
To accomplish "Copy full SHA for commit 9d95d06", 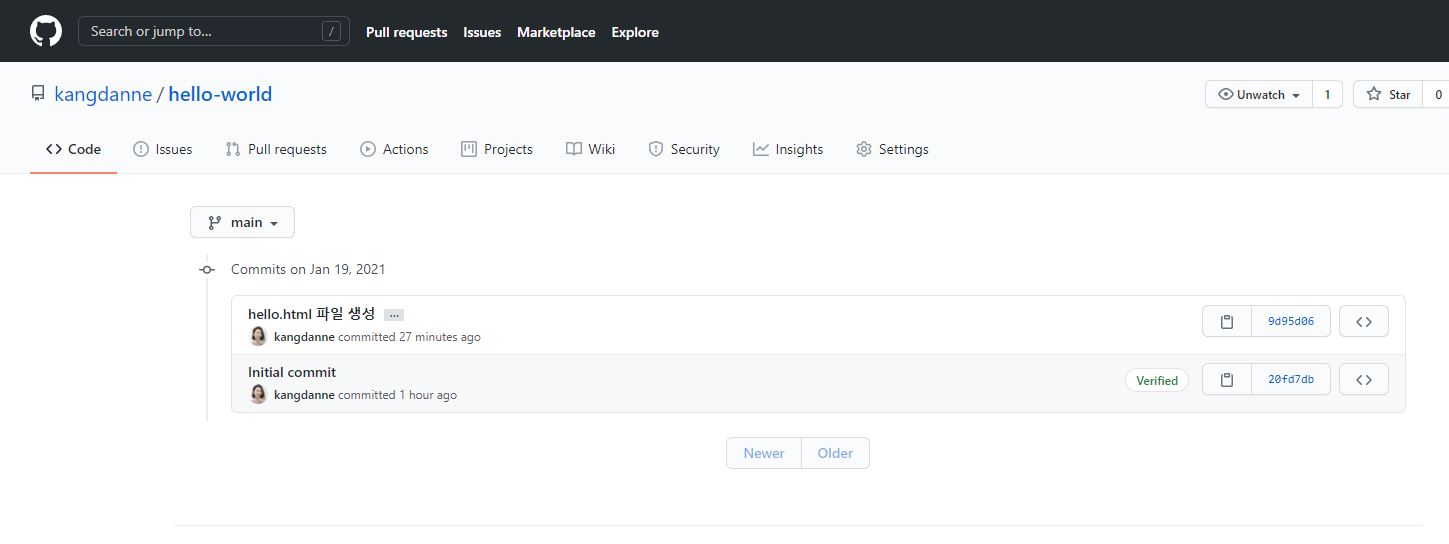I will (x=1227, y=321).
